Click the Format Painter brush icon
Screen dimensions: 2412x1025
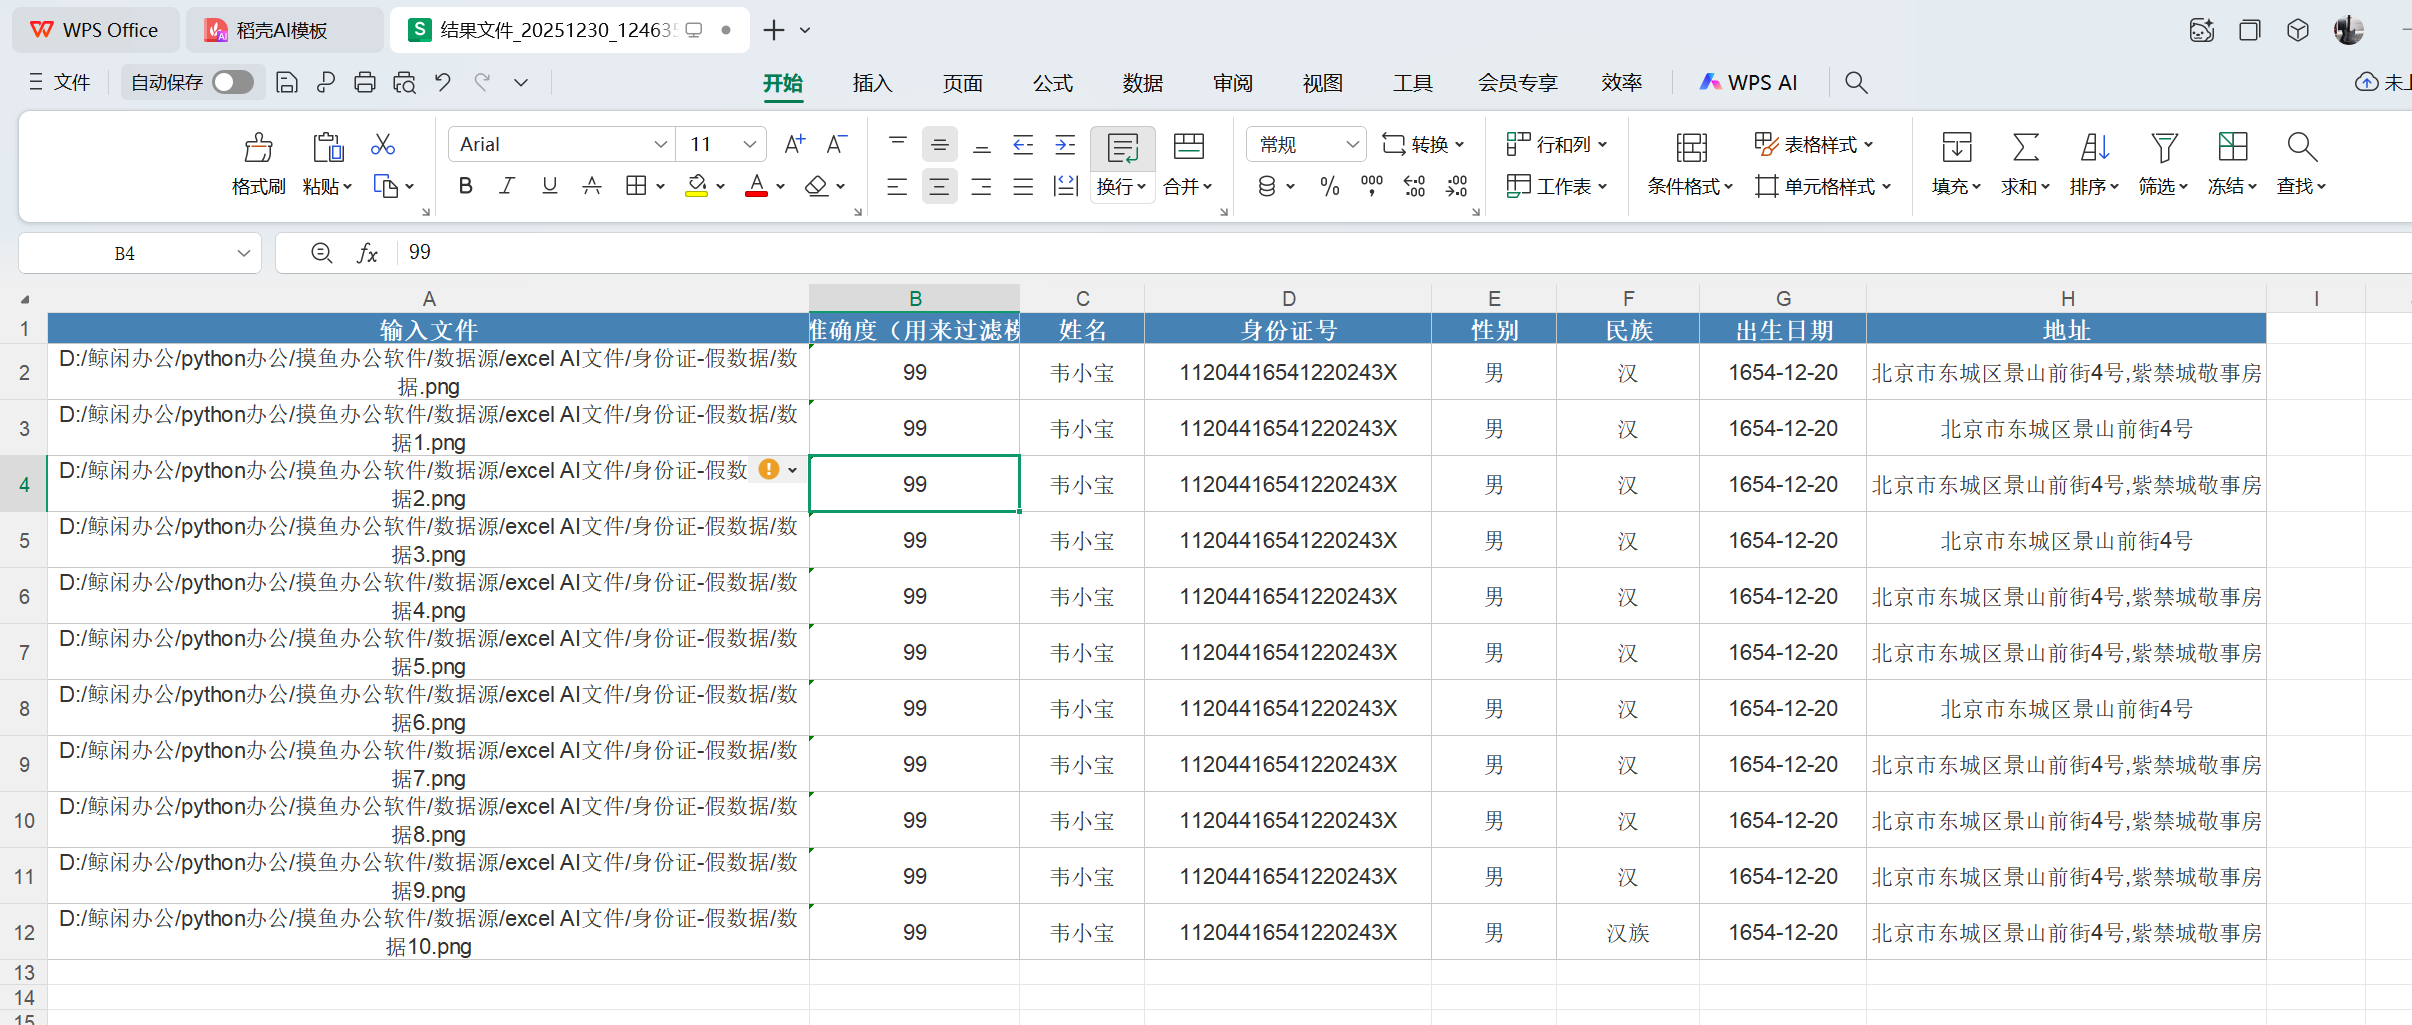click(x=258, y=148)
